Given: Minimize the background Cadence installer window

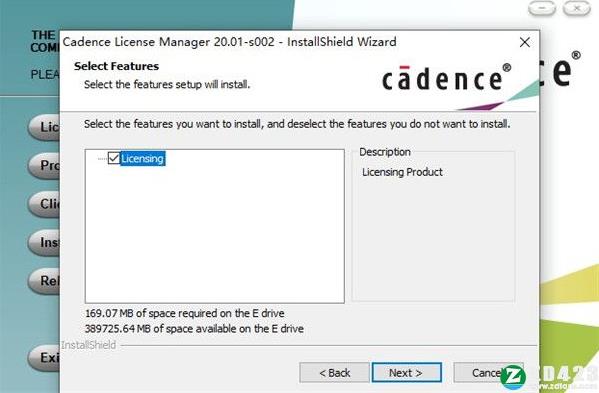Looking at the screenshot, I should click(542, 8).
